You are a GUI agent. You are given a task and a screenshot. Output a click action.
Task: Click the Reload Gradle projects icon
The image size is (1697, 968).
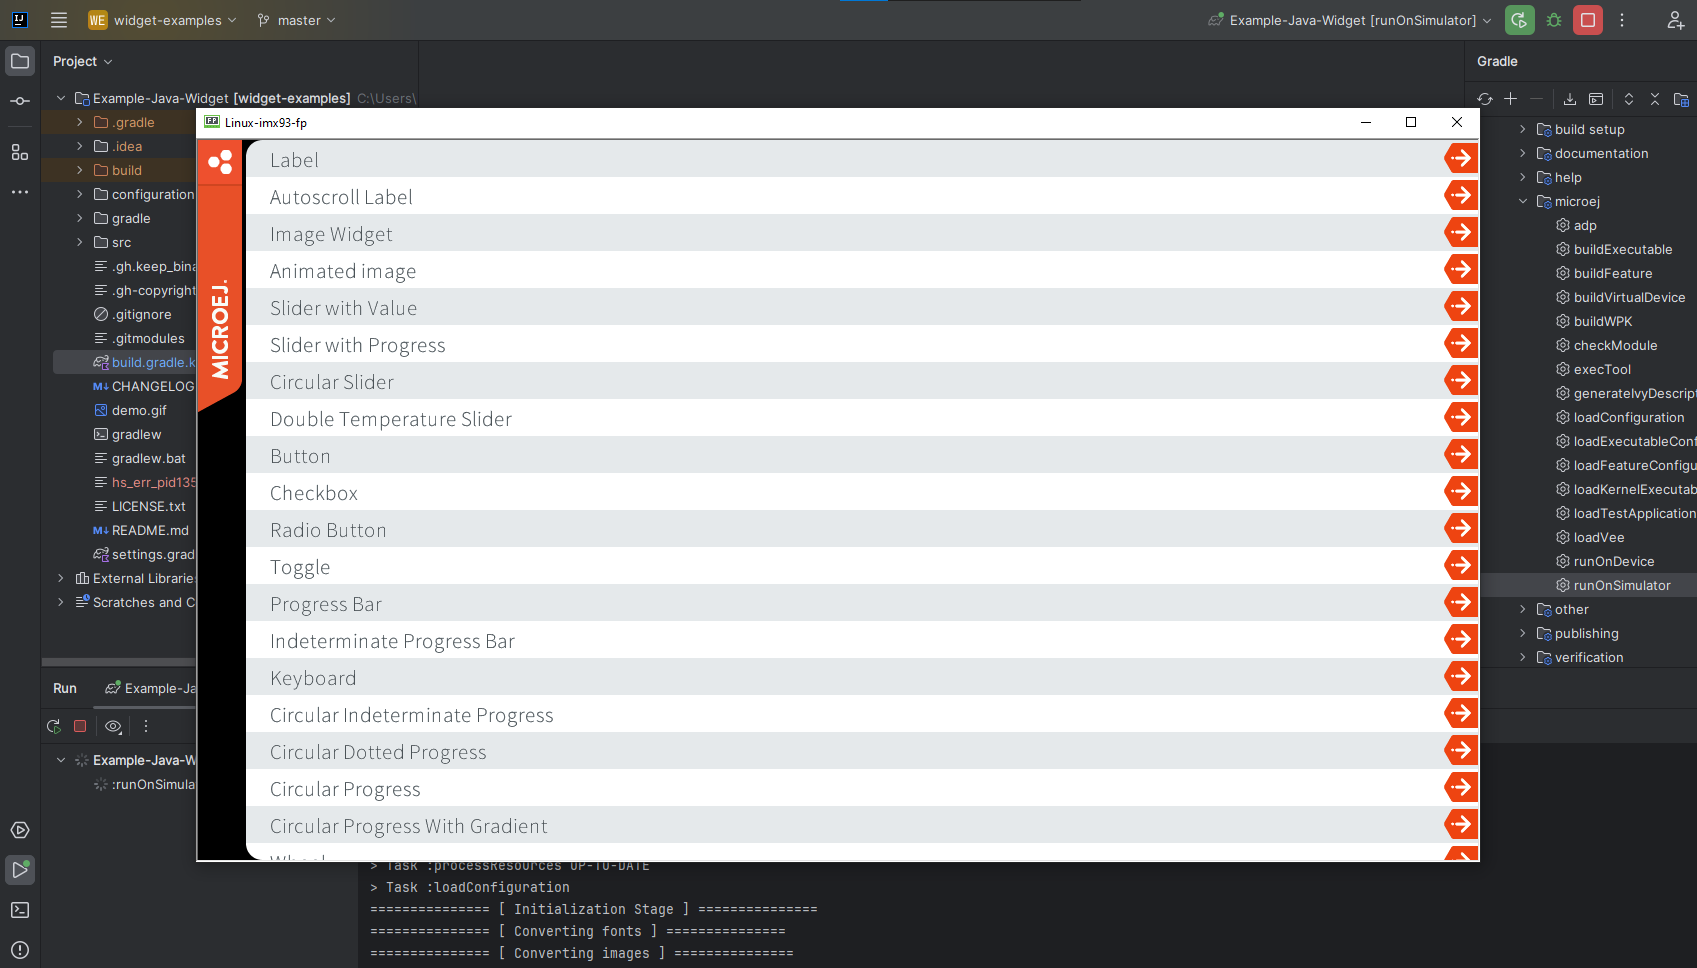point(1485,99)
